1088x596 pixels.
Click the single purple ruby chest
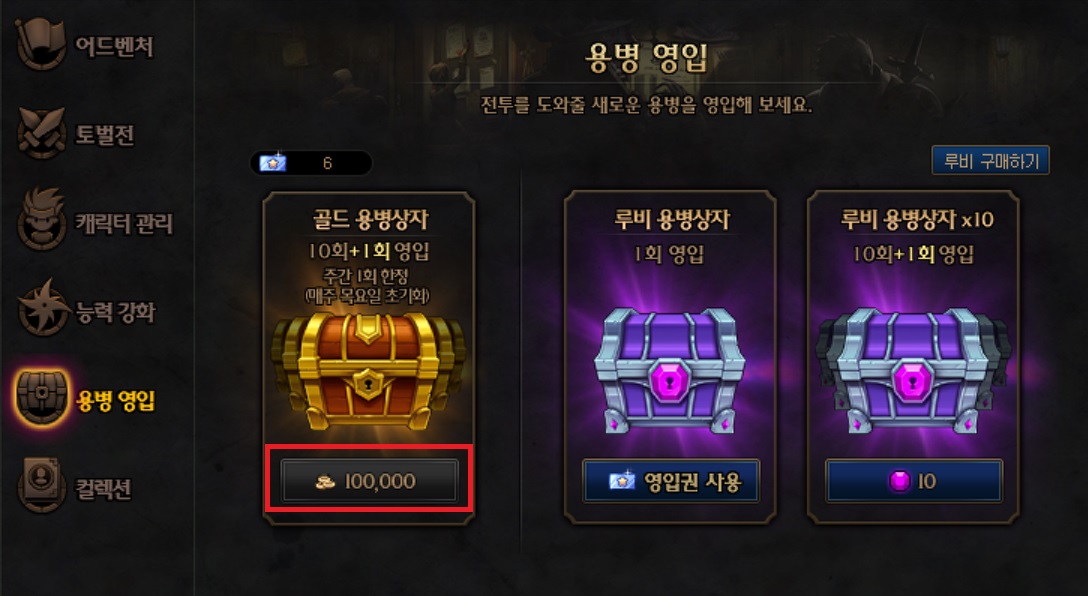(x=670, y=373)
